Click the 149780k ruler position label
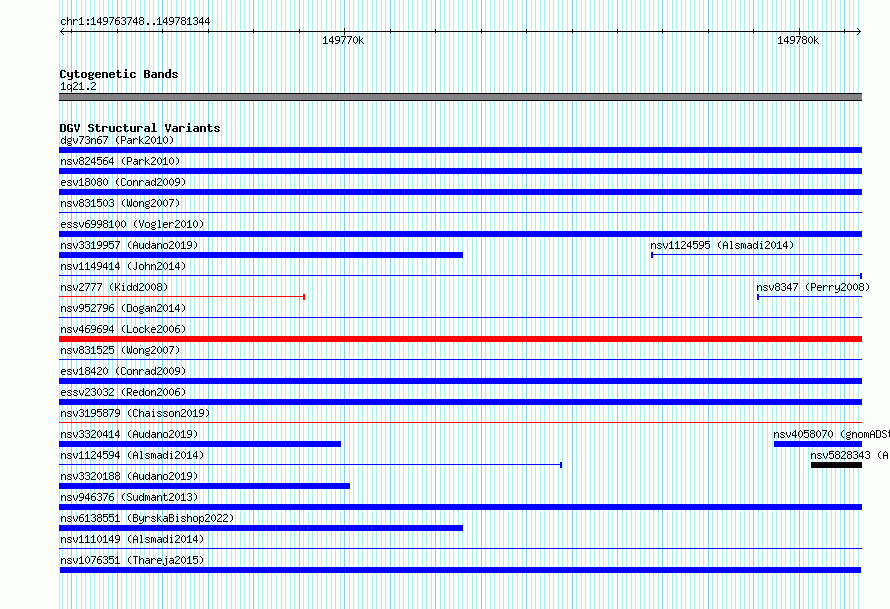The width and height of the screenshot is (890, 609). [798, 40]
